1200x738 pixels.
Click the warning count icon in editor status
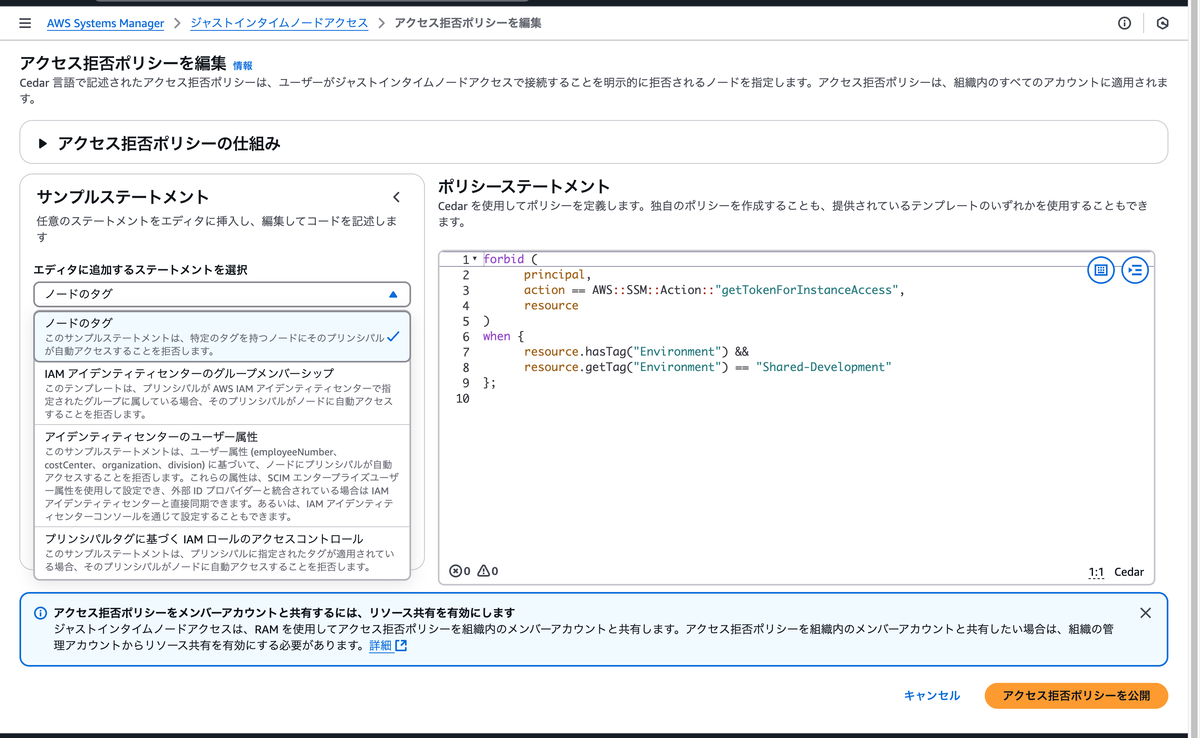point(484,571)
